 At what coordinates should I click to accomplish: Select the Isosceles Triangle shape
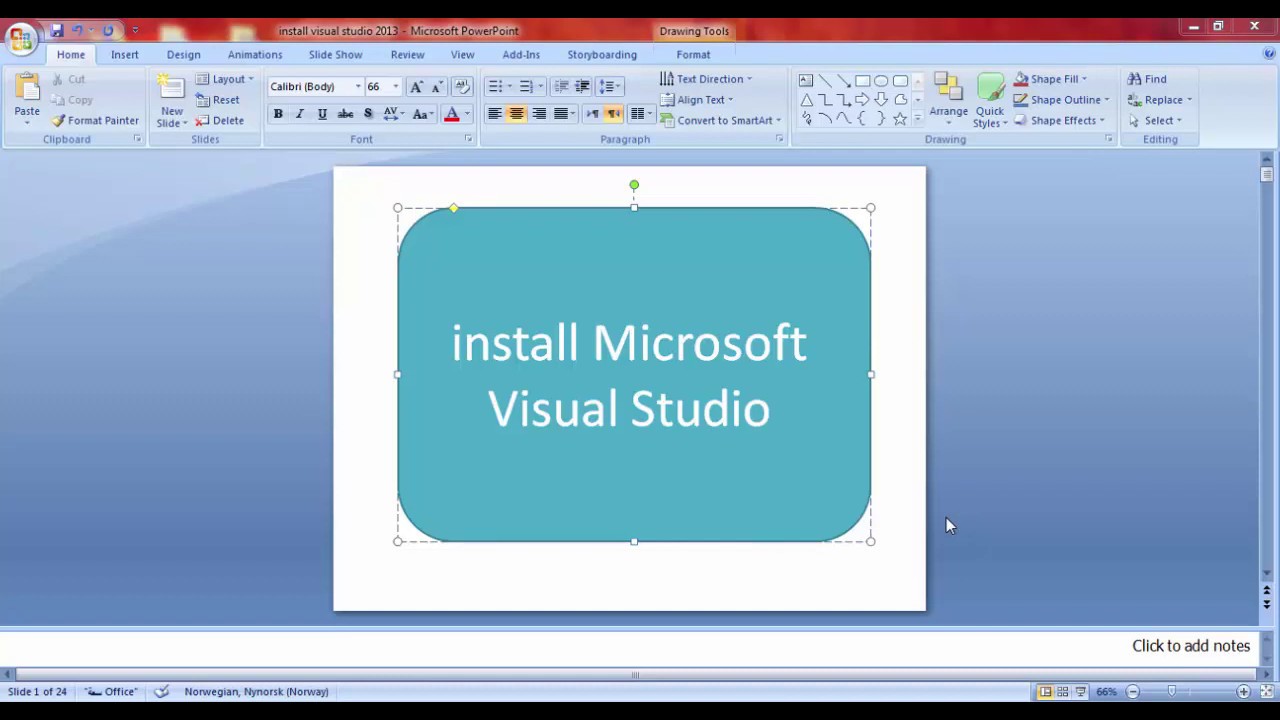(806, 100)
